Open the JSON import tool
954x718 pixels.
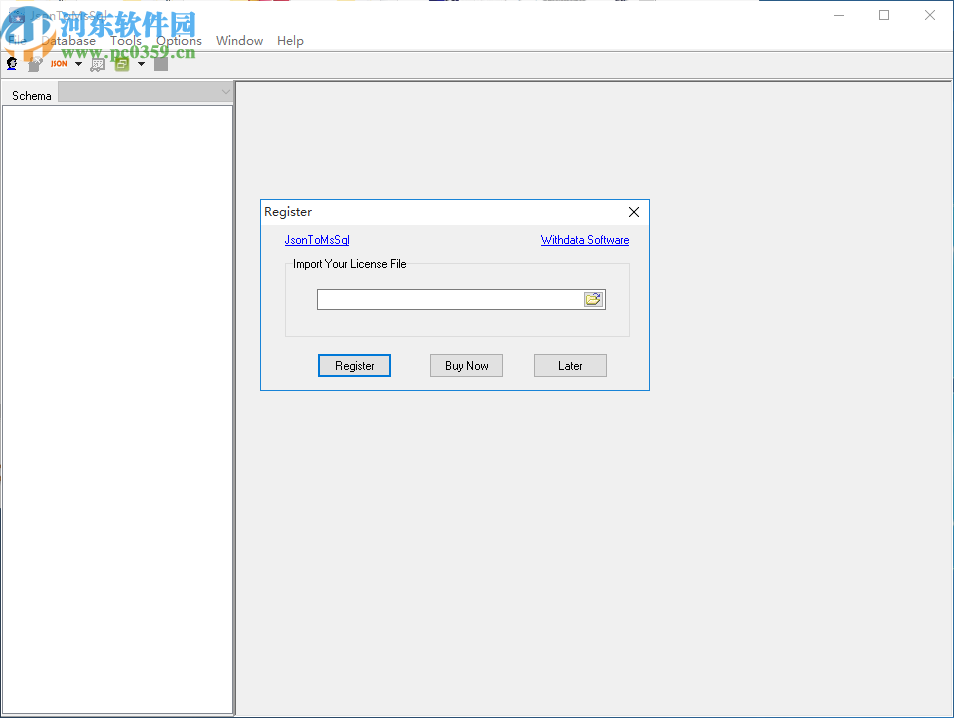pyautogui.click(x=58, y=63)
